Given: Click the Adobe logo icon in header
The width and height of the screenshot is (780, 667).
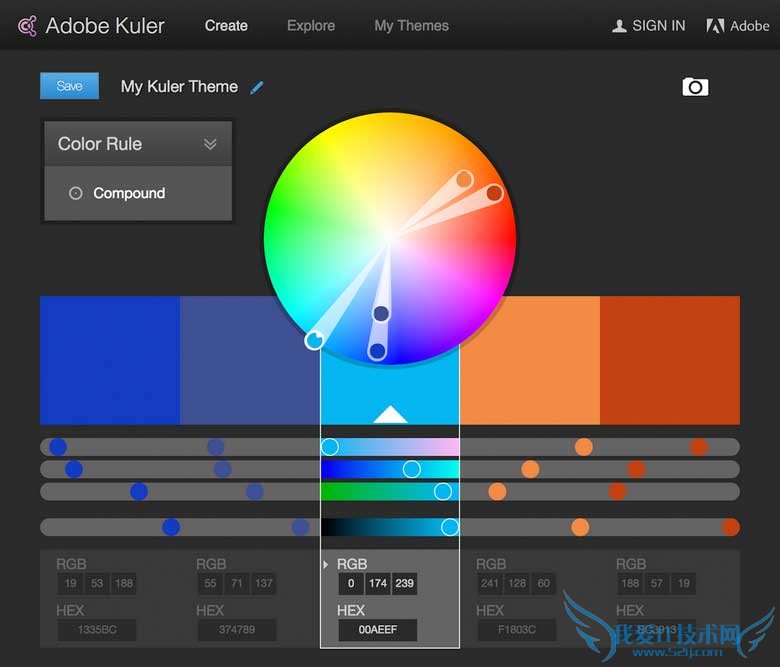Looking at the screenshot, I should [x=715, y=26].
